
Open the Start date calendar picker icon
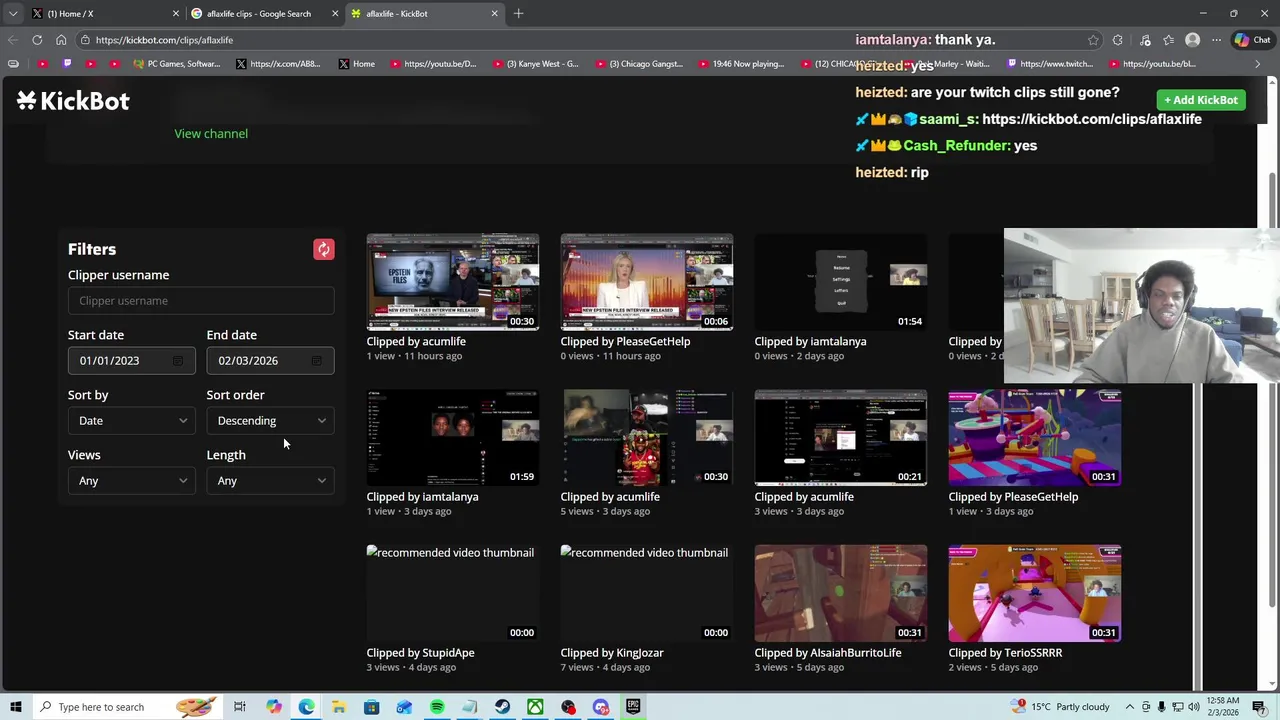178,361
